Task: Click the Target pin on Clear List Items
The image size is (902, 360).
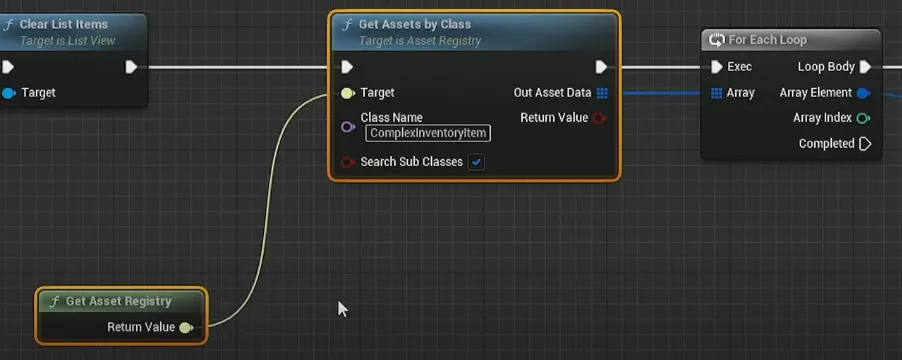Action: pyautogui.click(x=9, y=93)
